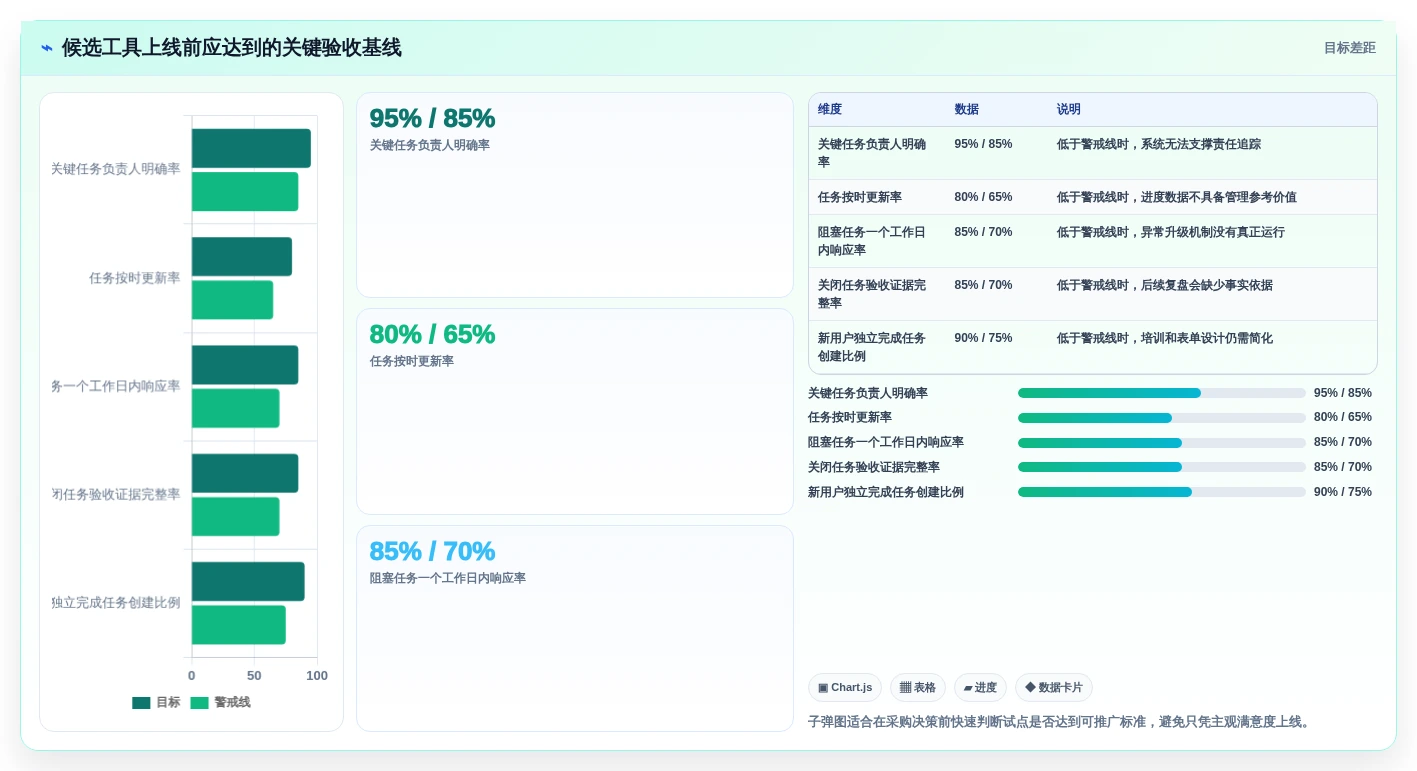This screenshot has height=771, width=1417.
Task: Toggle the 警戒线 legend swatch in the chart
Action: [x=200, y=703]
